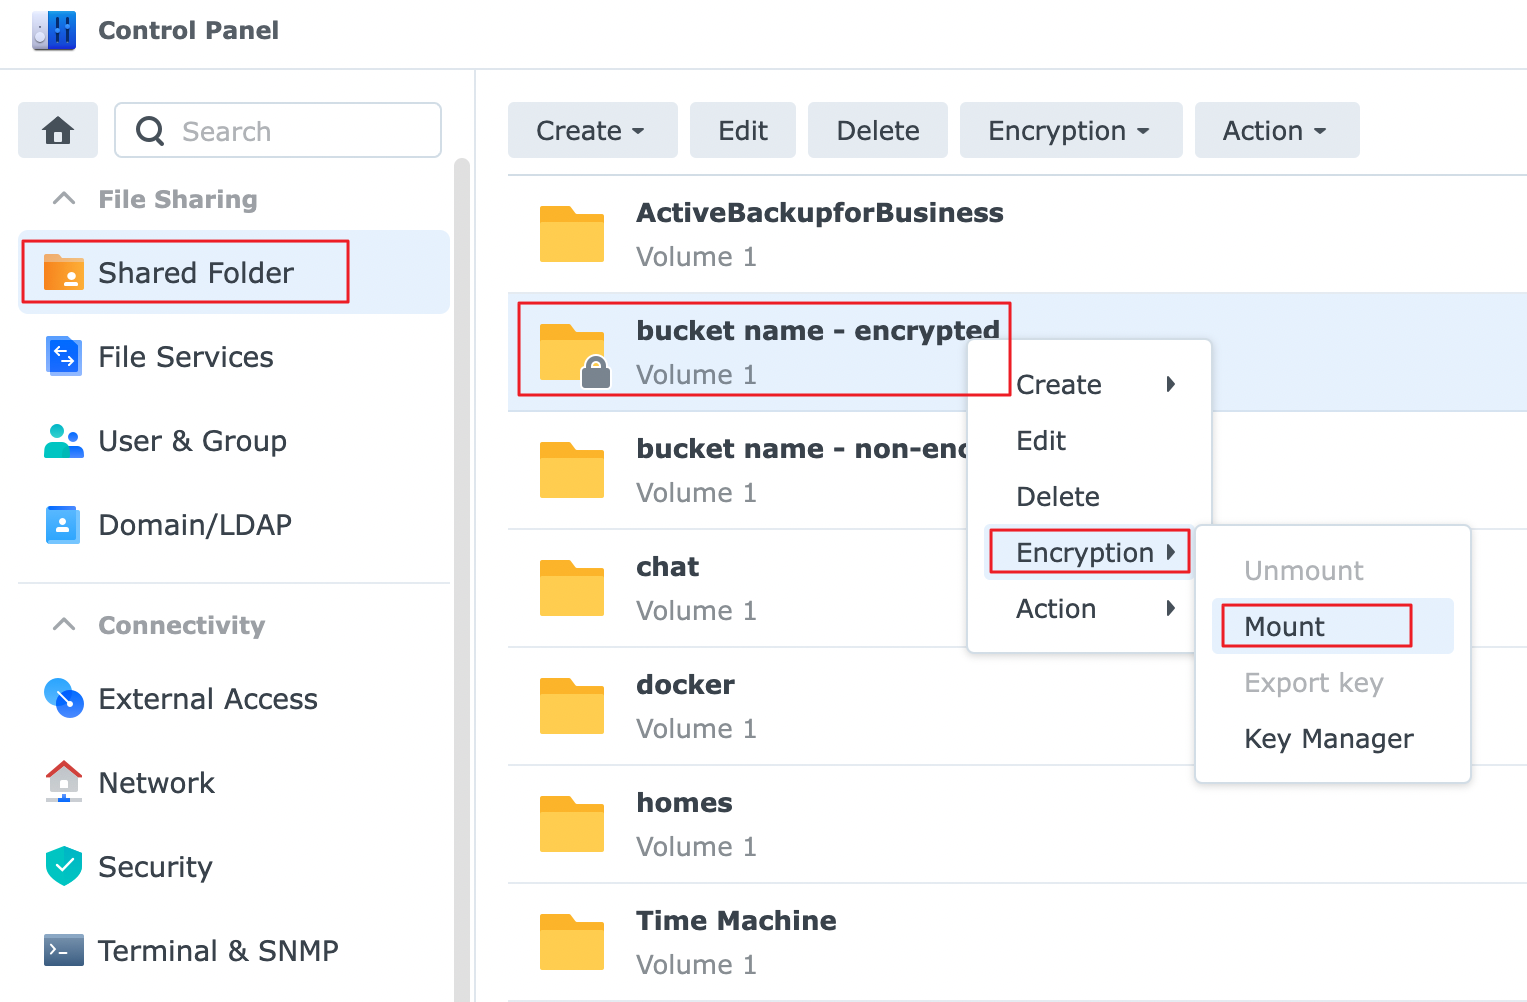Click the Home icon button
This screenshot has width=1527, height=1002.
(58, 130)
